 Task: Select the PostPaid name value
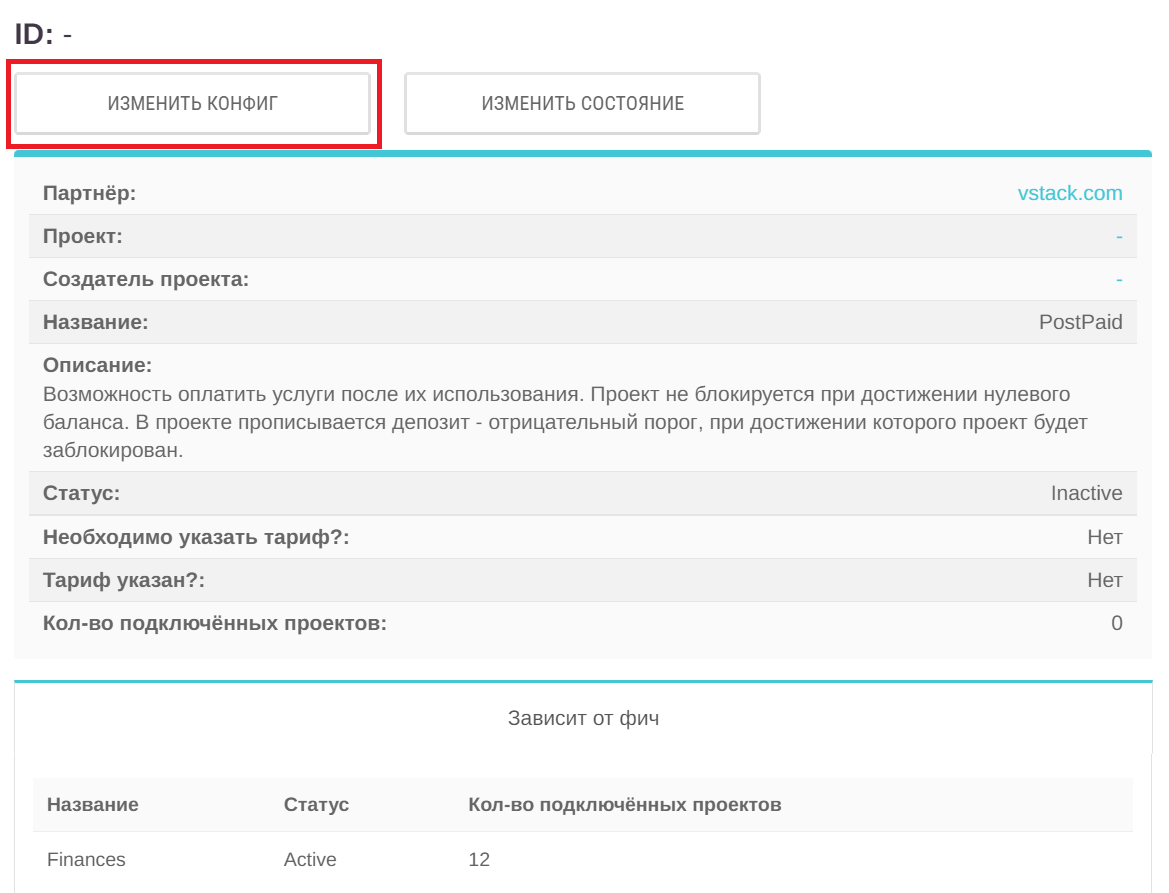coord(1080,322)
